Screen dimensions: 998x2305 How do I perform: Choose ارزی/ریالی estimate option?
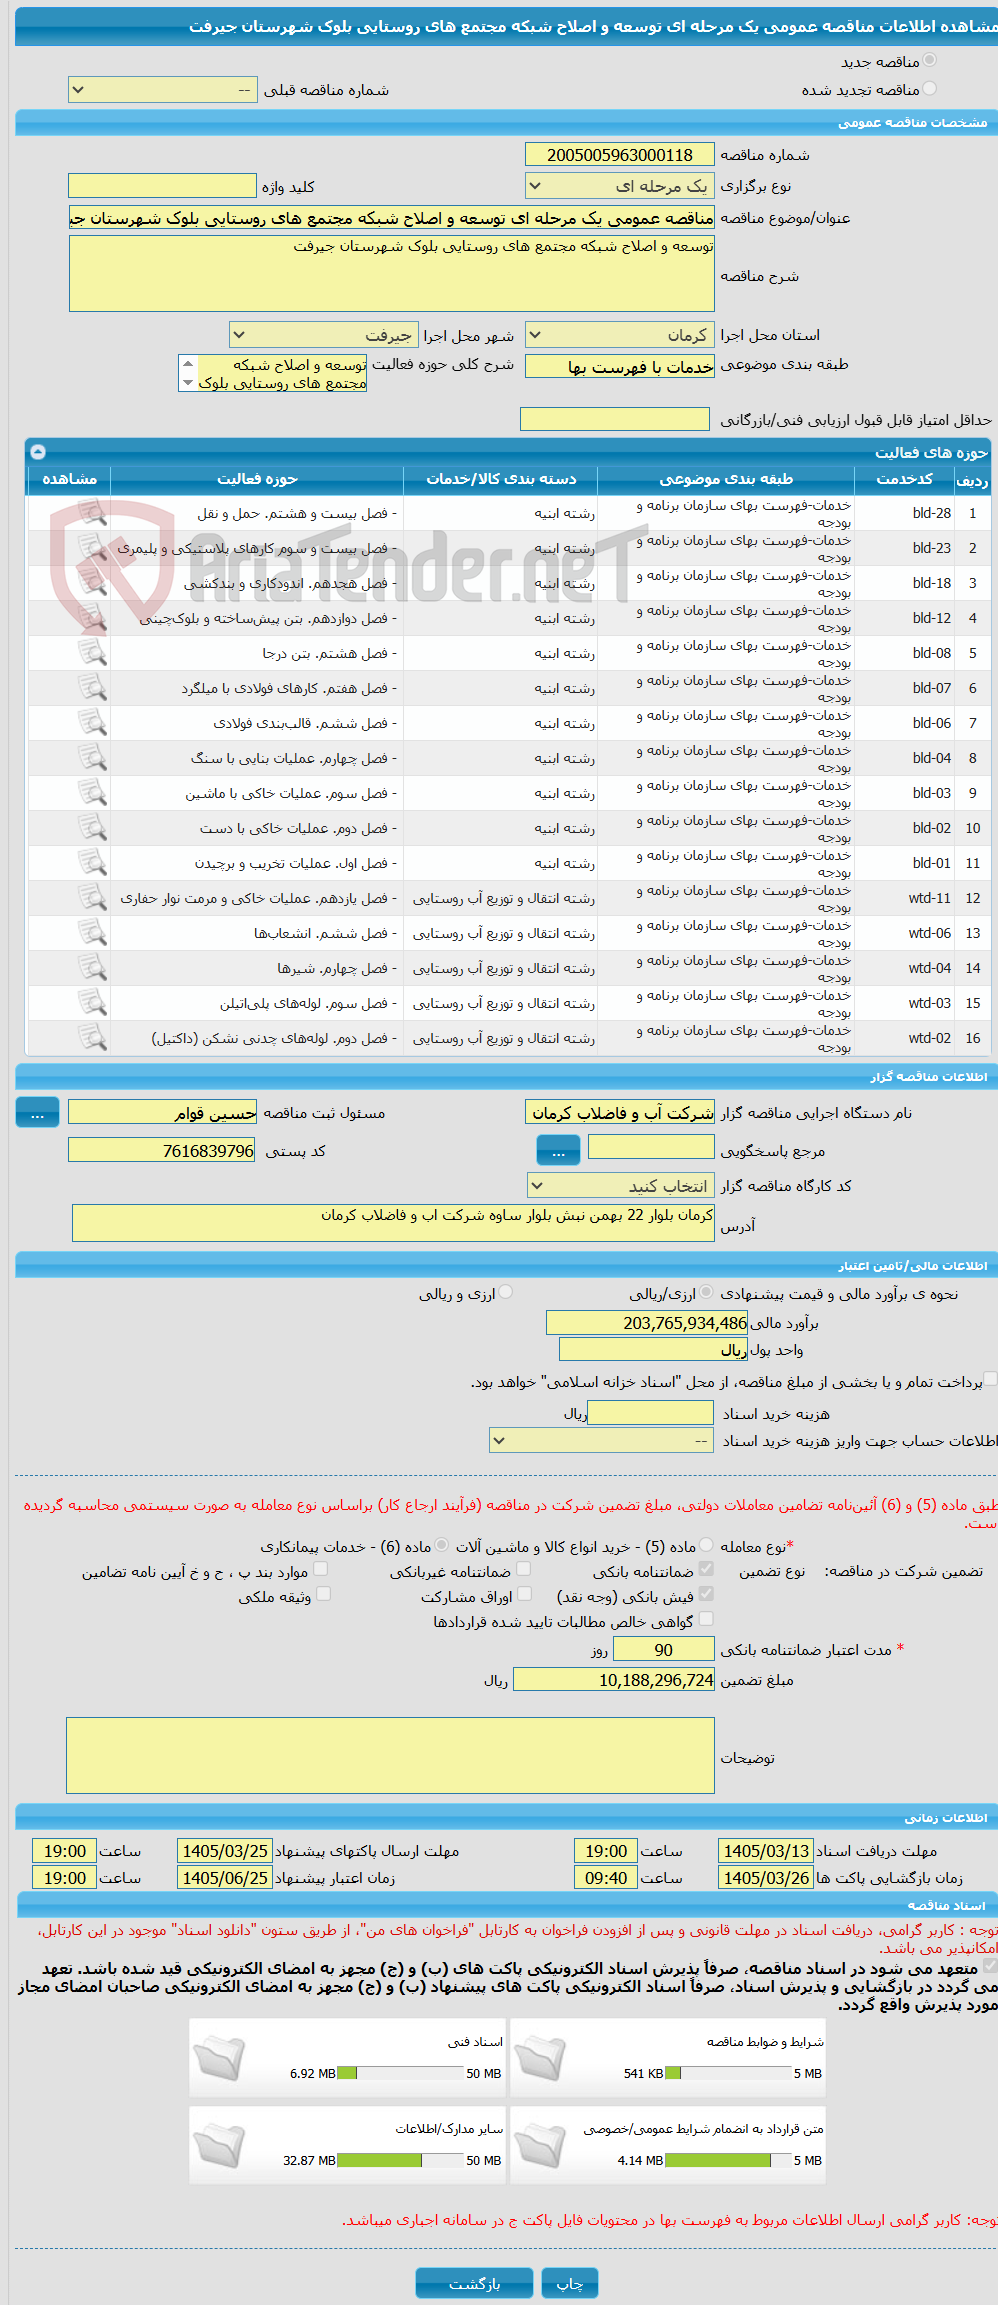707,1293
